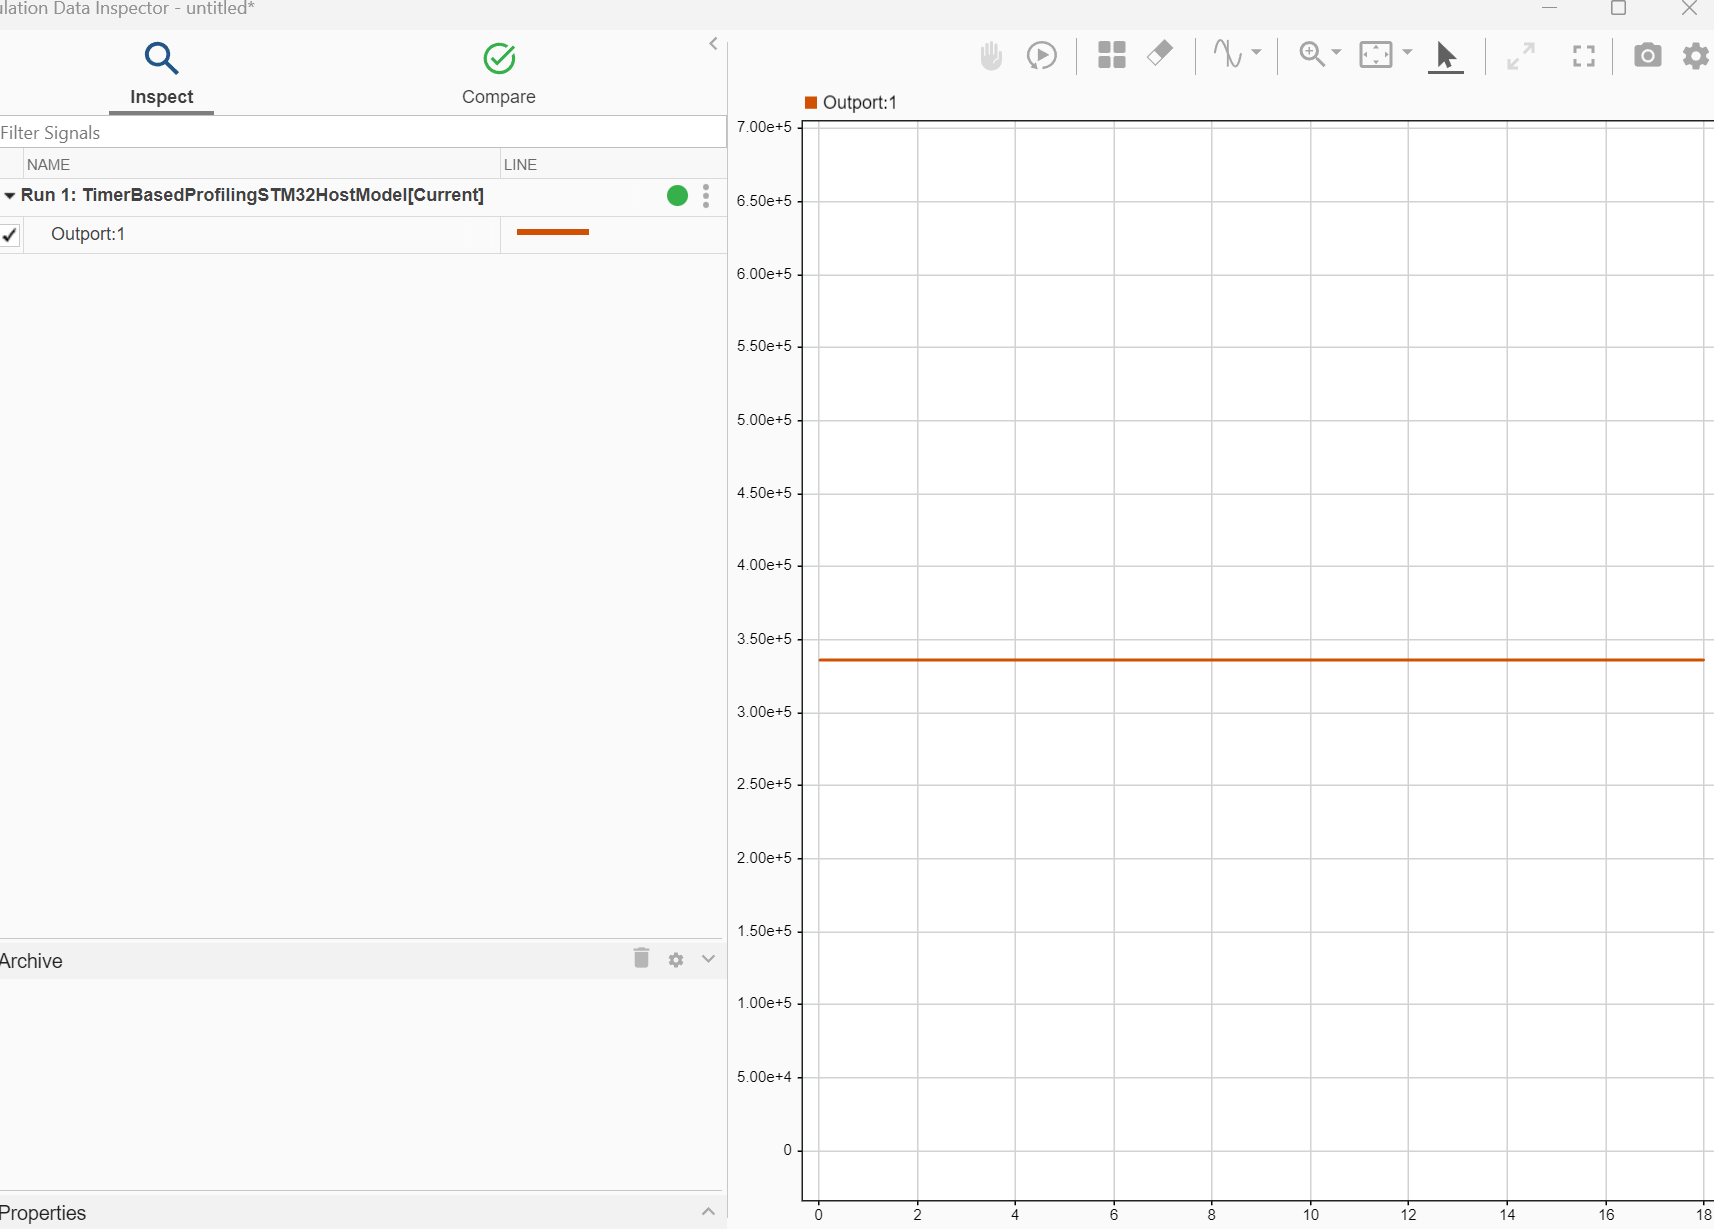Click the replay playback icon
1714x1229 pixels.
pos(1041,55)
